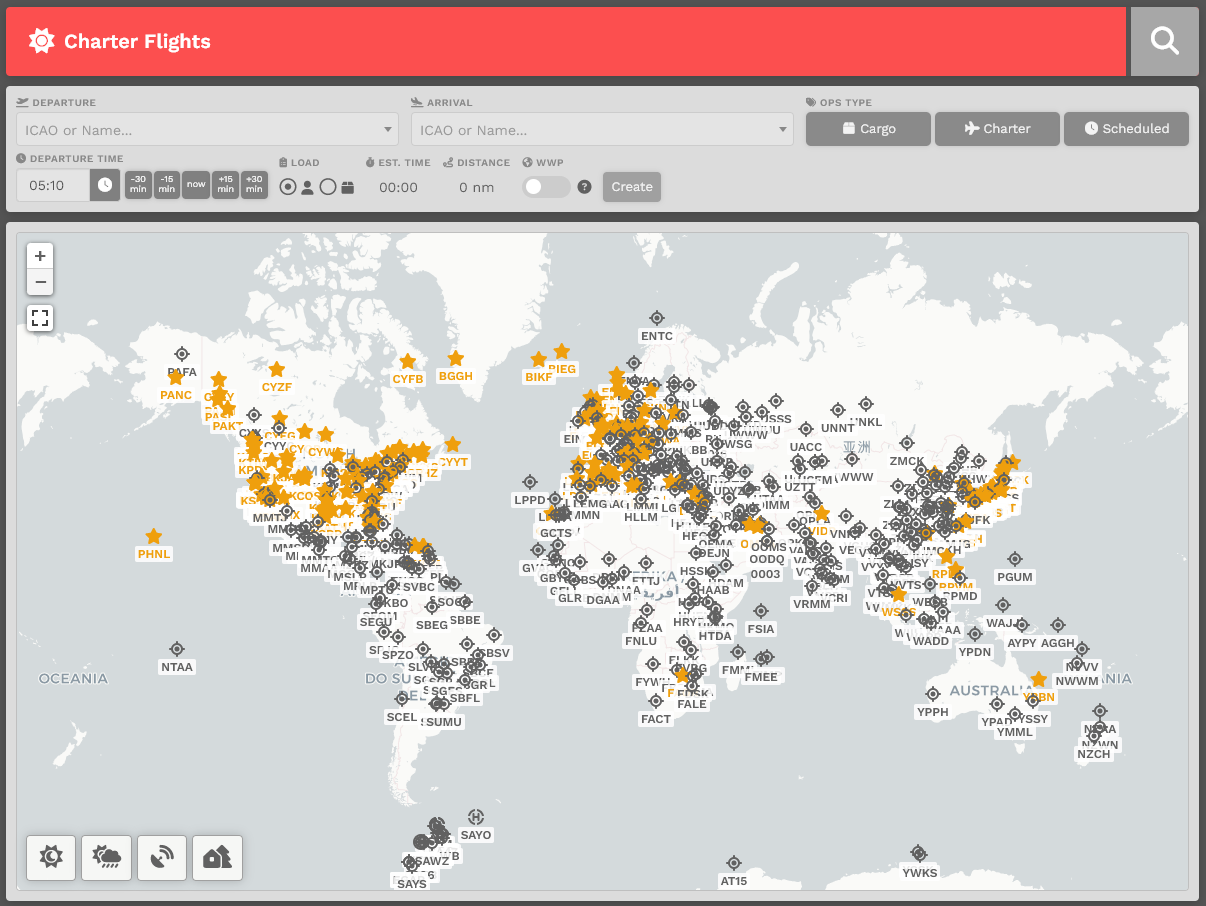Select the CYZF star marker
This screenshot has height=906, width=1206.
click(276, 370)
